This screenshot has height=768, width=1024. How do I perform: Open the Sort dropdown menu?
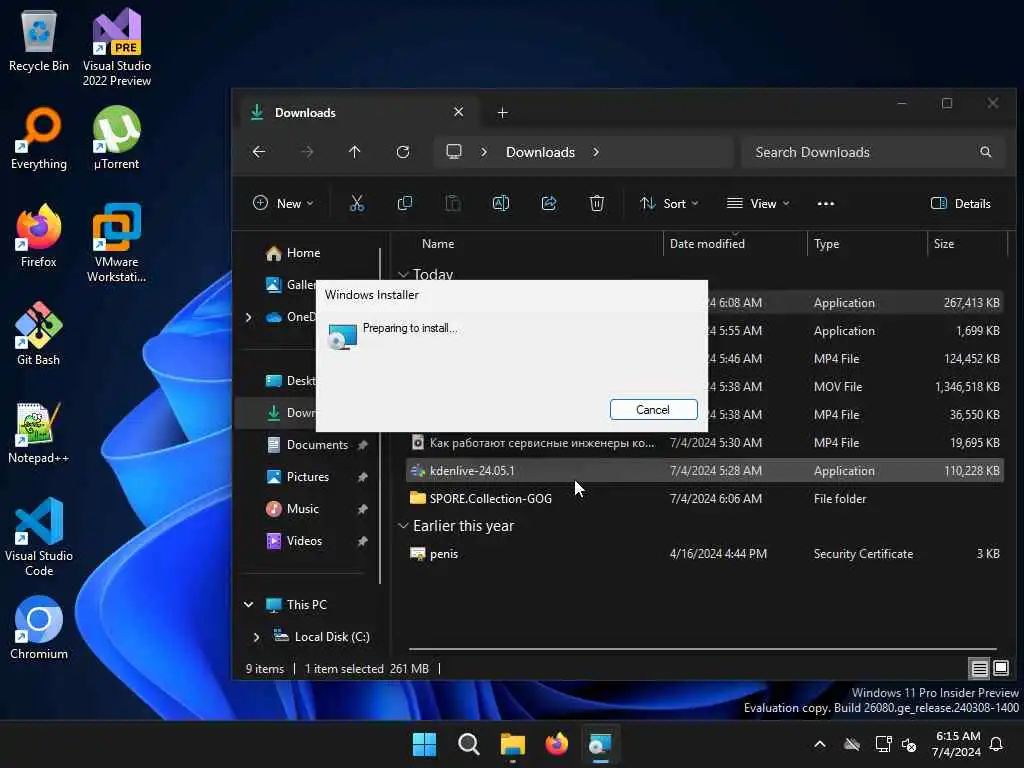pos(669,204)
